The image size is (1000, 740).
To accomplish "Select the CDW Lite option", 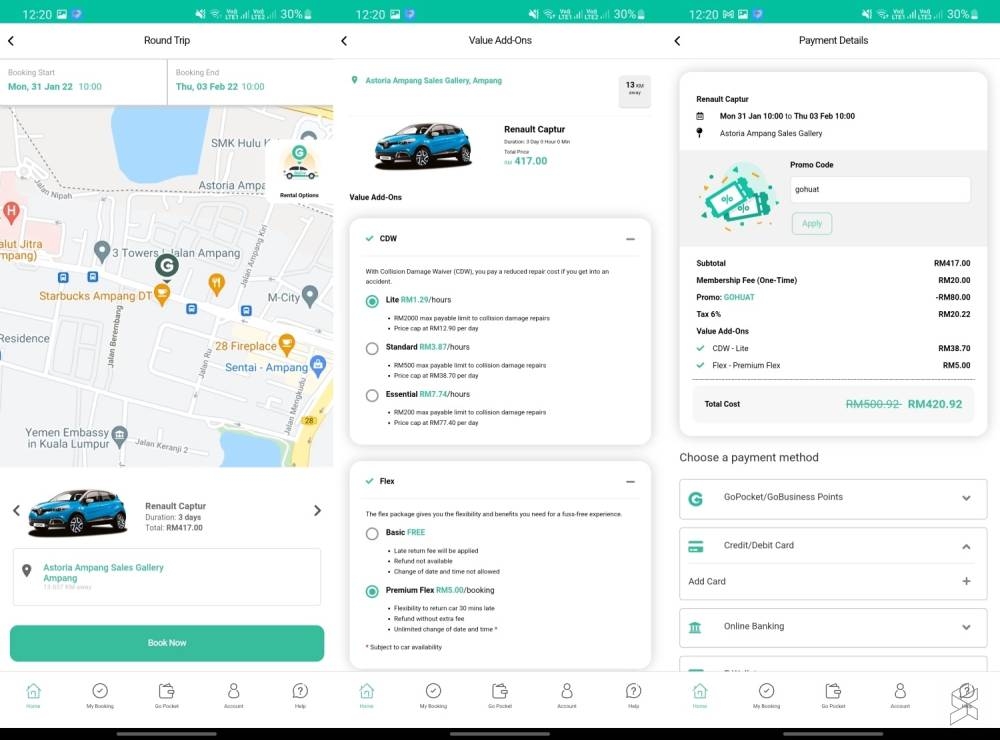I will [372, 301].
